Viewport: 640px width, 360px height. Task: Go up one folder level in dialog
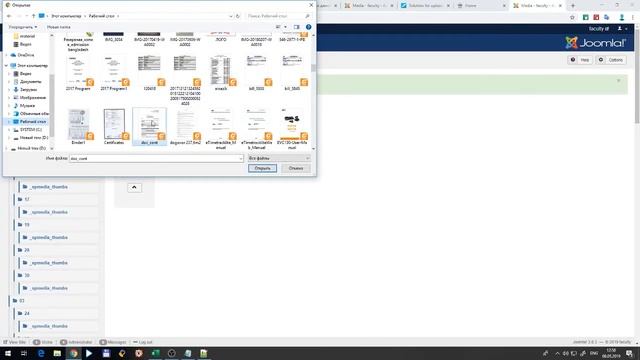tap(34, 16)
